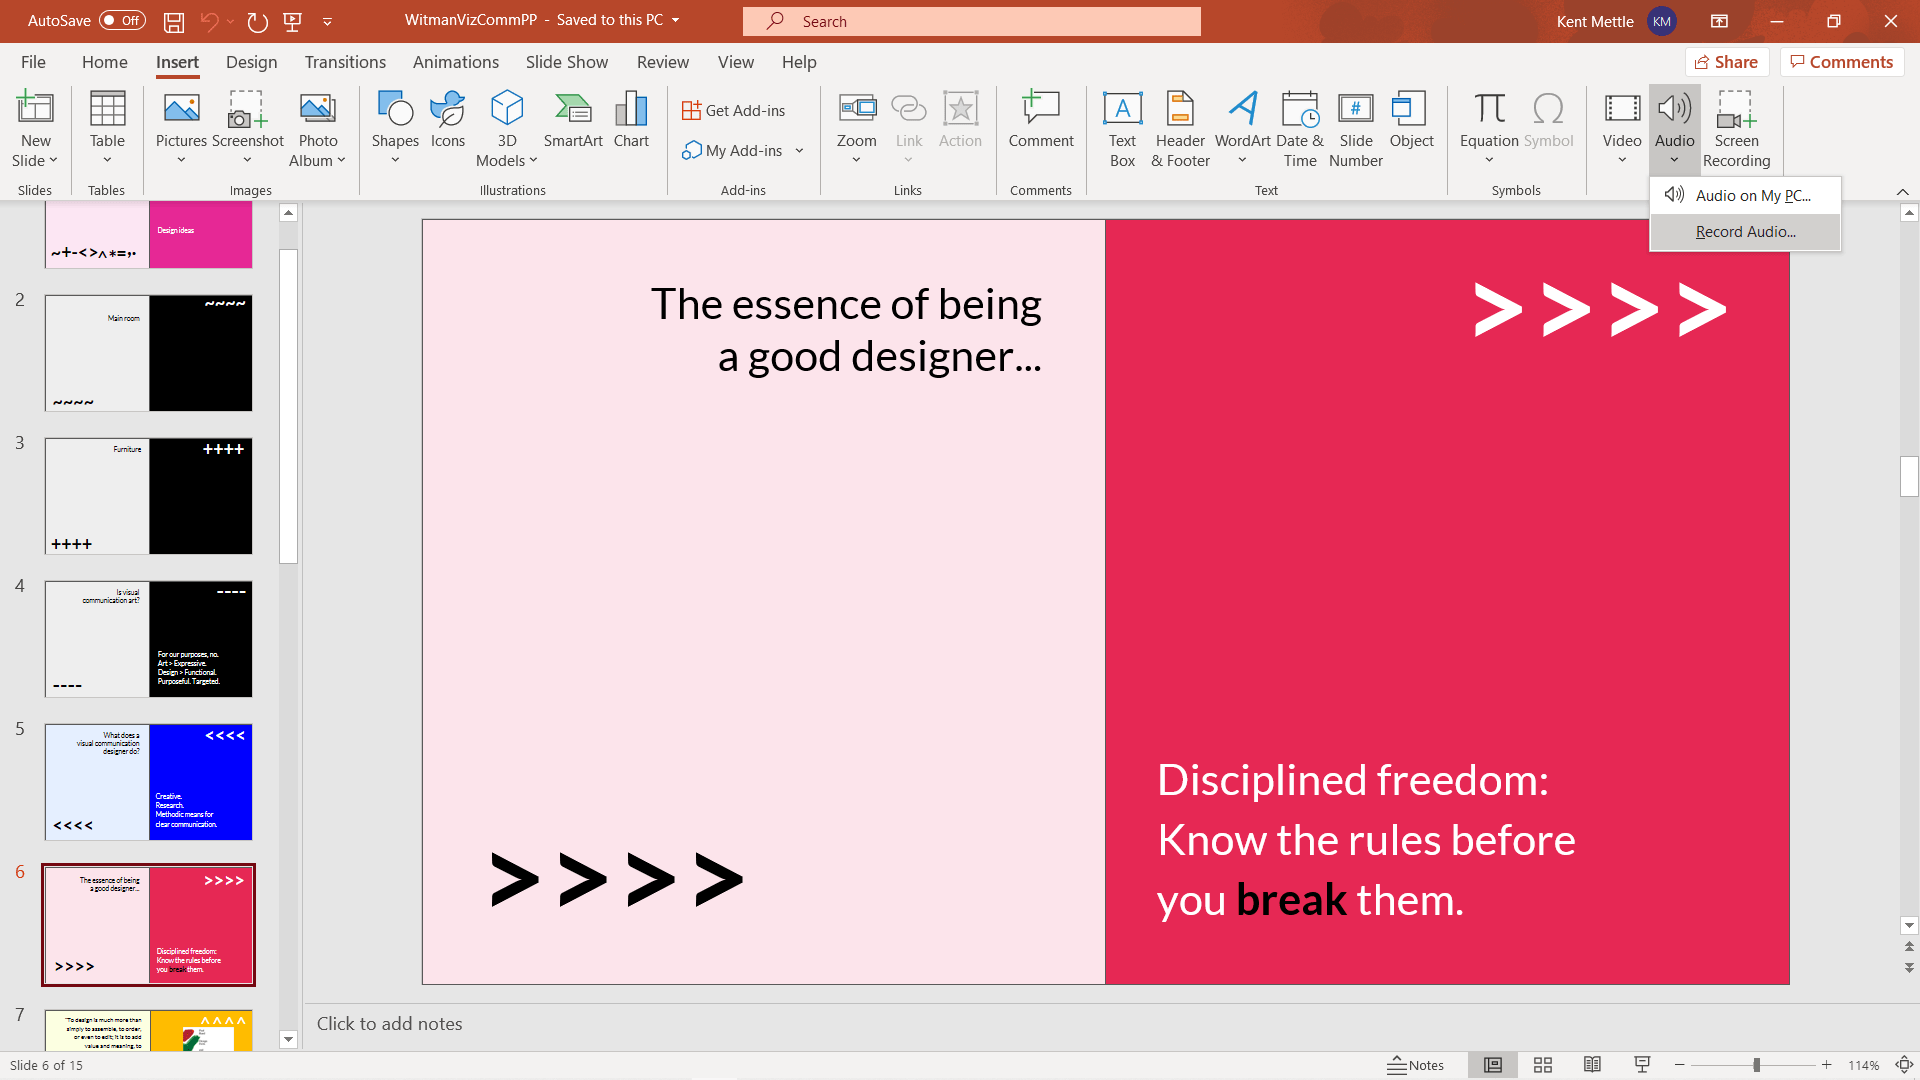Viewport: 1920px width, 1080px height.
Task: Click the Share button top-right
Action: pos(1727,62)
